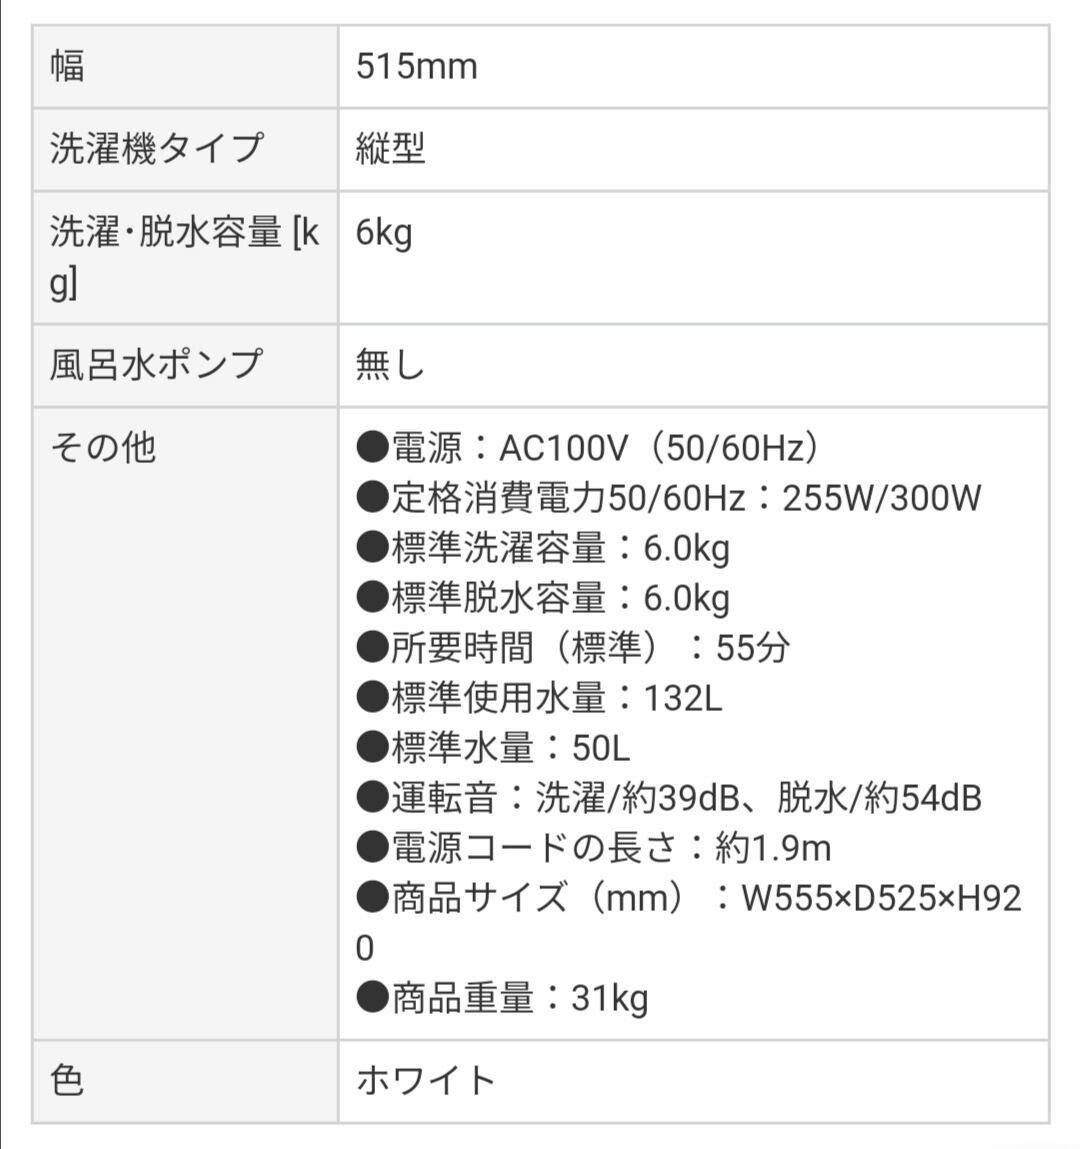This screenshot has width=1080, height=1149.
Task: Select the ホワイト color value
Action: 426,1080
